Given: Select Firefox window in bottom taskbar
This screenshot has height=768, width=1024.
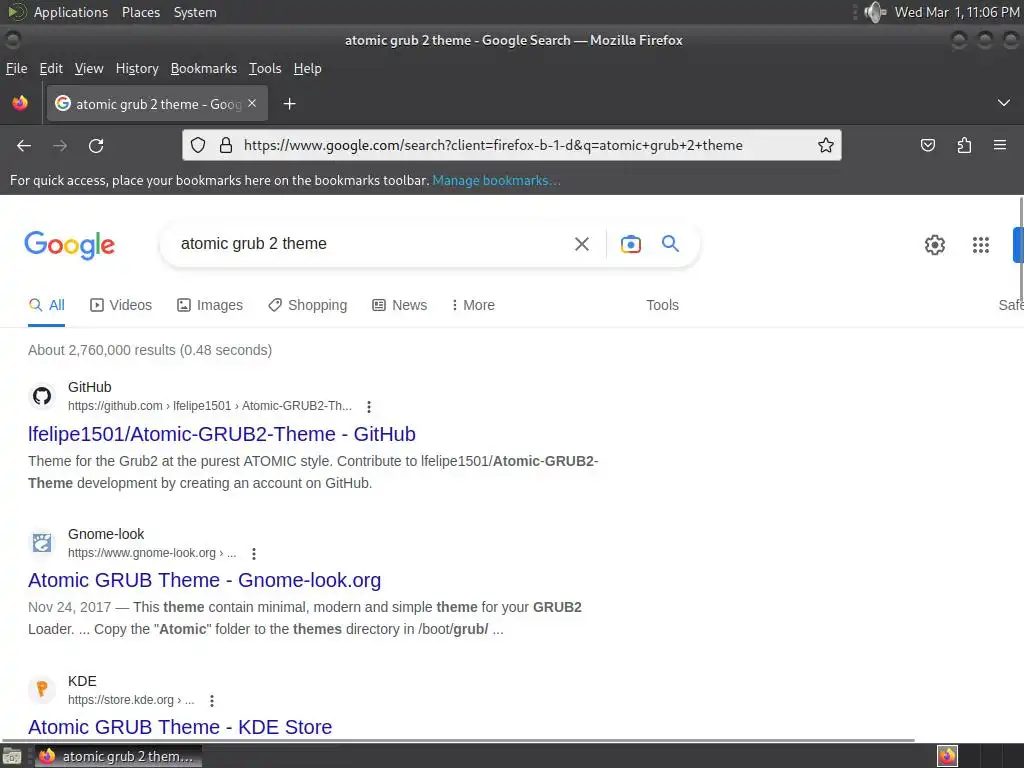Looking at the screenshot, I should point(118,756).
